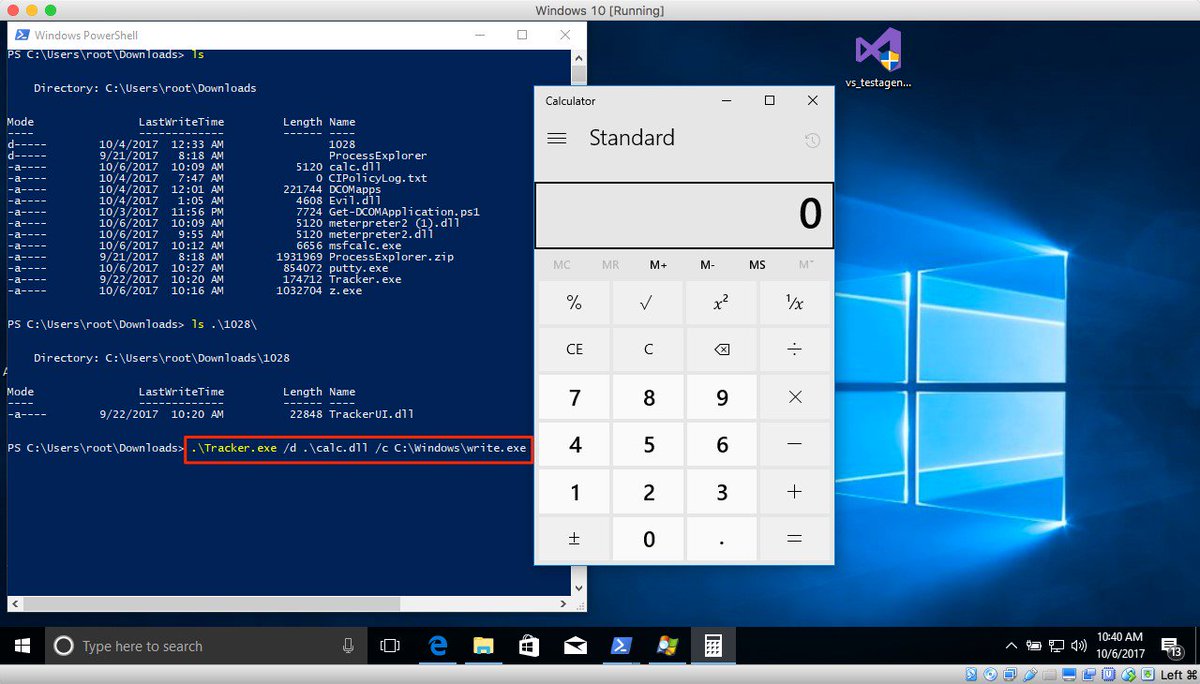The image size is (1200, 684).
Task: Click the PowerShell vertical scrollbar up arrow
Action: click(578, 57)
